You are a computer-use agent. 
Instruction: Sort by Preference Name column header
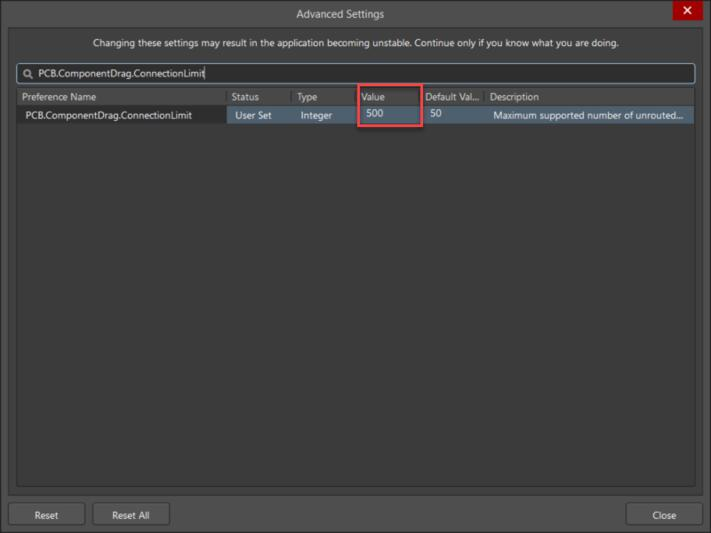coord(122,97)
